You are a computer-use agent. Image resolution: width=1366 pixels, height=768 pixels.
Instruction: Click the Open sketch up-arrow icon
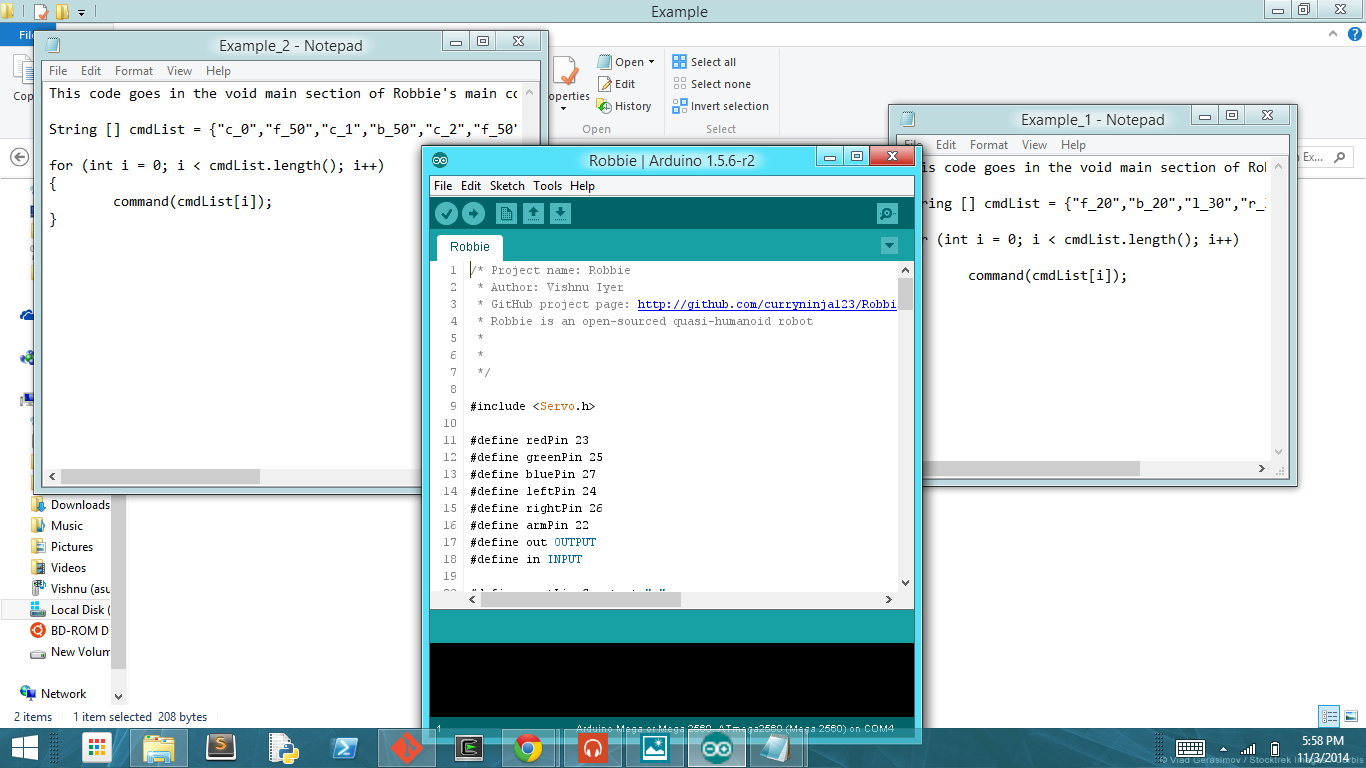(534, 213)
